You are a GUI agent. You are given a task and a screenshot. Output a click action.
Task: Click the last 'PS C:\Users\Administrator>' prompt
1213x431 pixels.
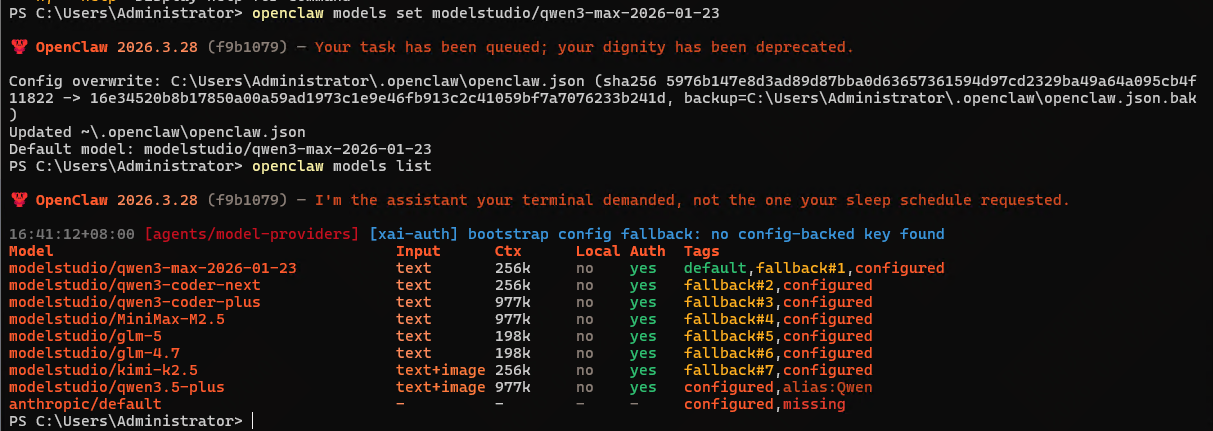click(x=126, y=421)
